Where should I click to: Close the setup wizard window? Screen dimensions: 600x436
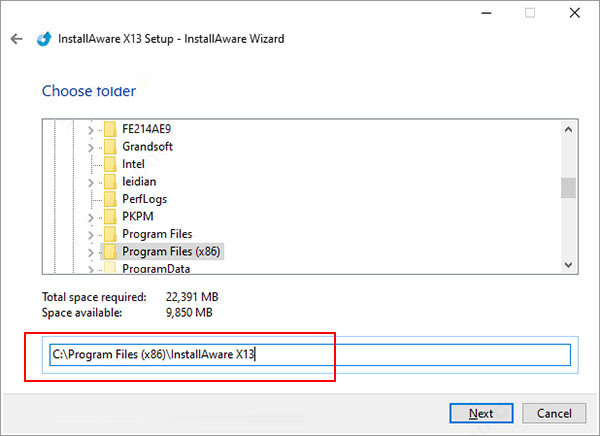[574, 13]
